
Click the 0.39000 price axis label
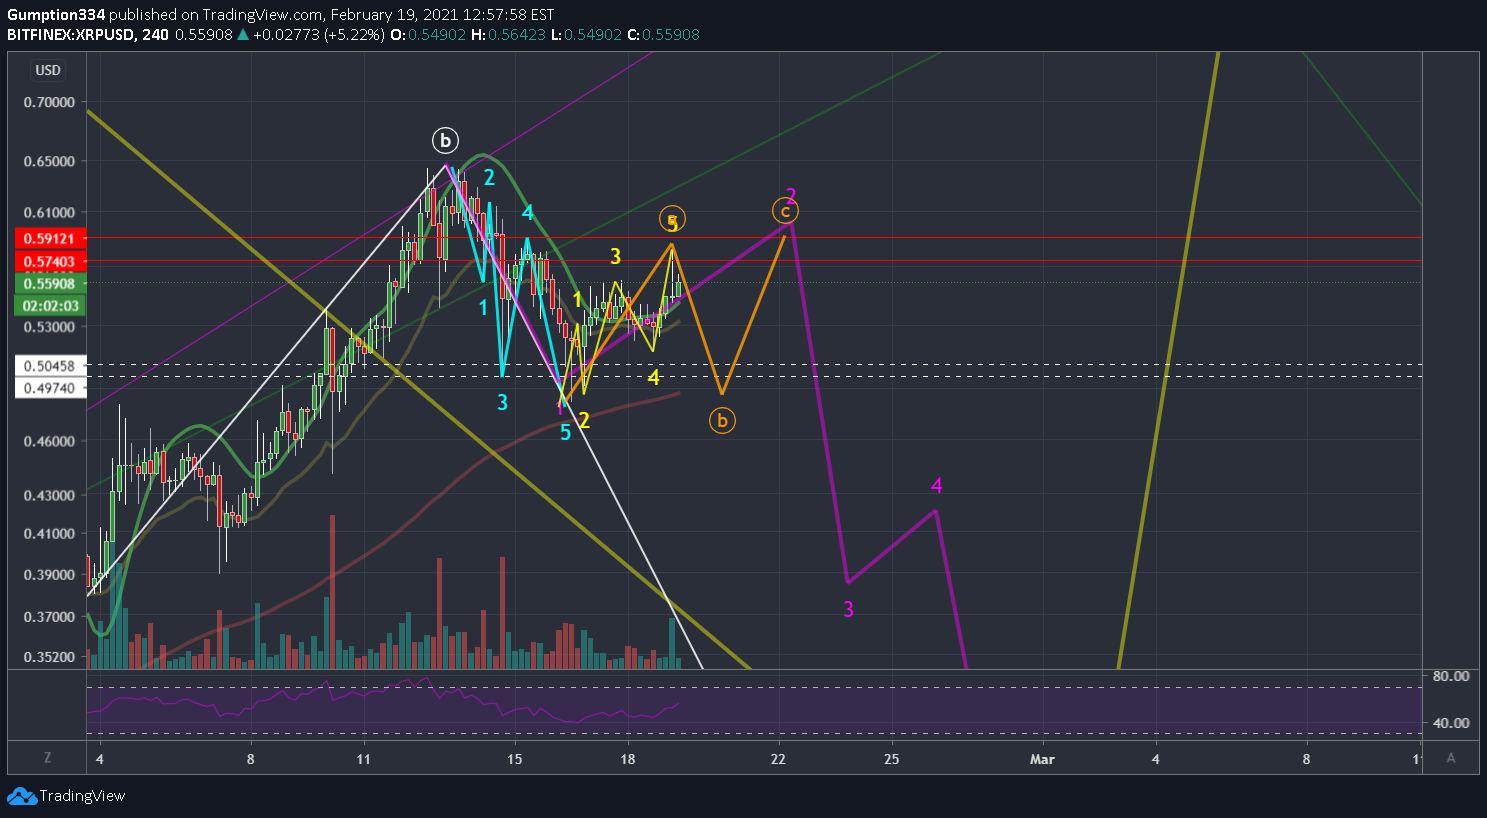pyautogui.click(x=50, y=575)
